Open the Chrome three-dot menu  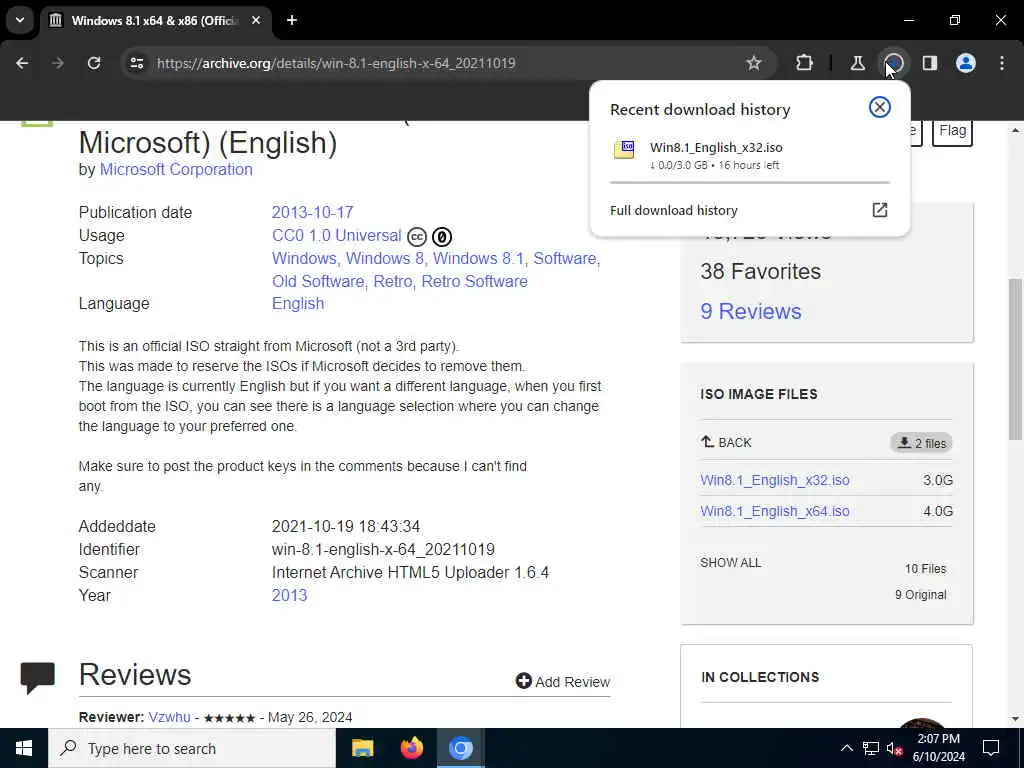(x=1002, y=63)
